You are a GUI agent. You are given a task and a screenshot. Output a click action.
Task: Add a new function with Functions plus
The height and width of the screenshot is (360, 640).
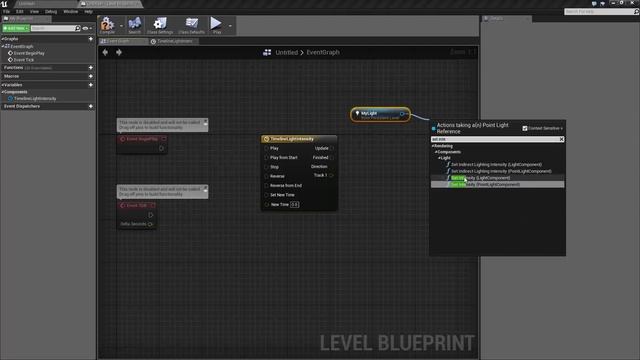(91, 68)
